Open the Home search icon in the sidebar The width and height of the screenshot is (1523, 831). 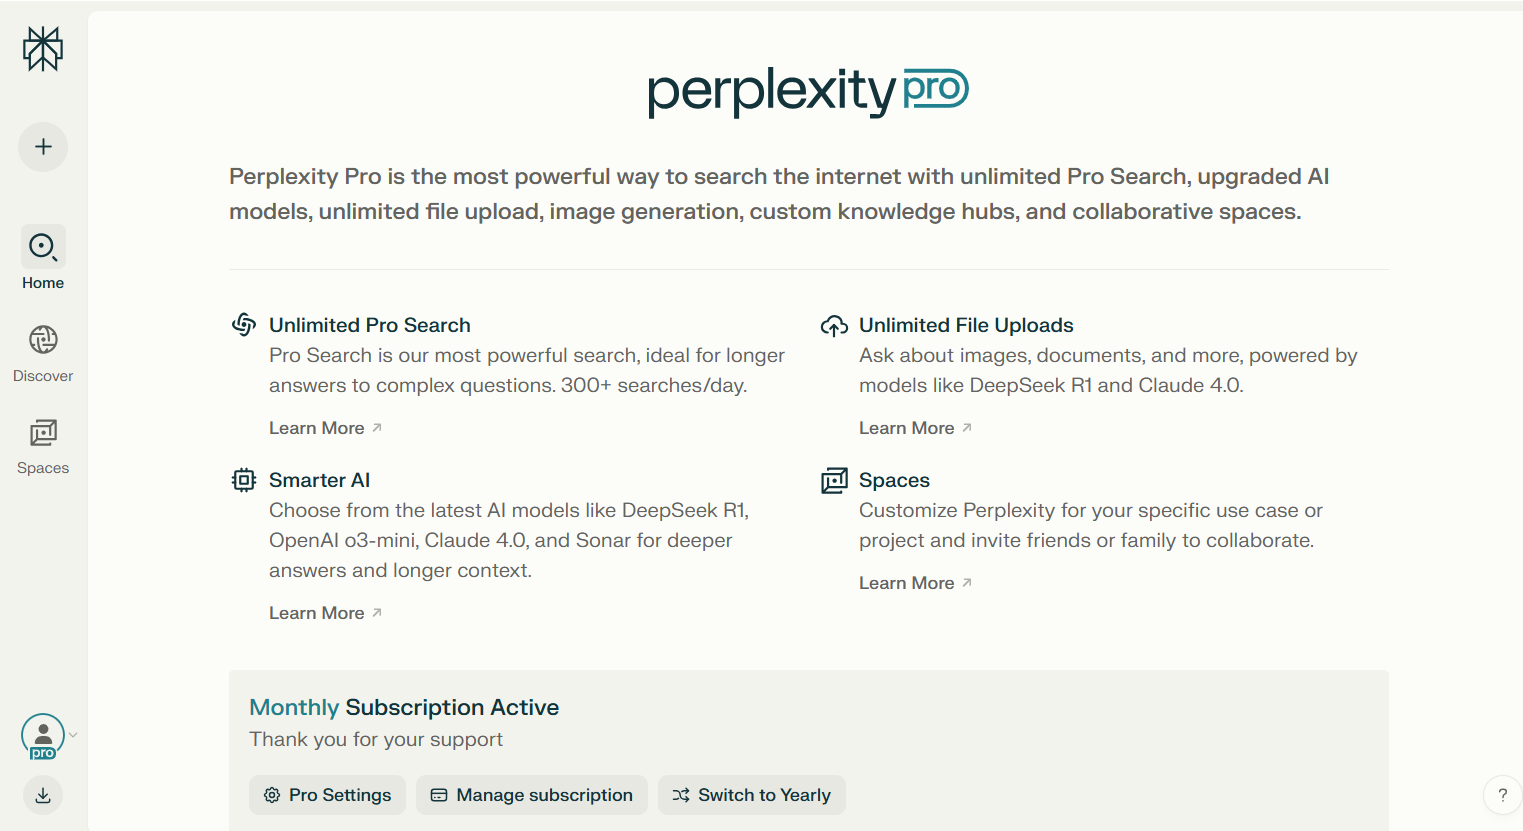(43, 247)
